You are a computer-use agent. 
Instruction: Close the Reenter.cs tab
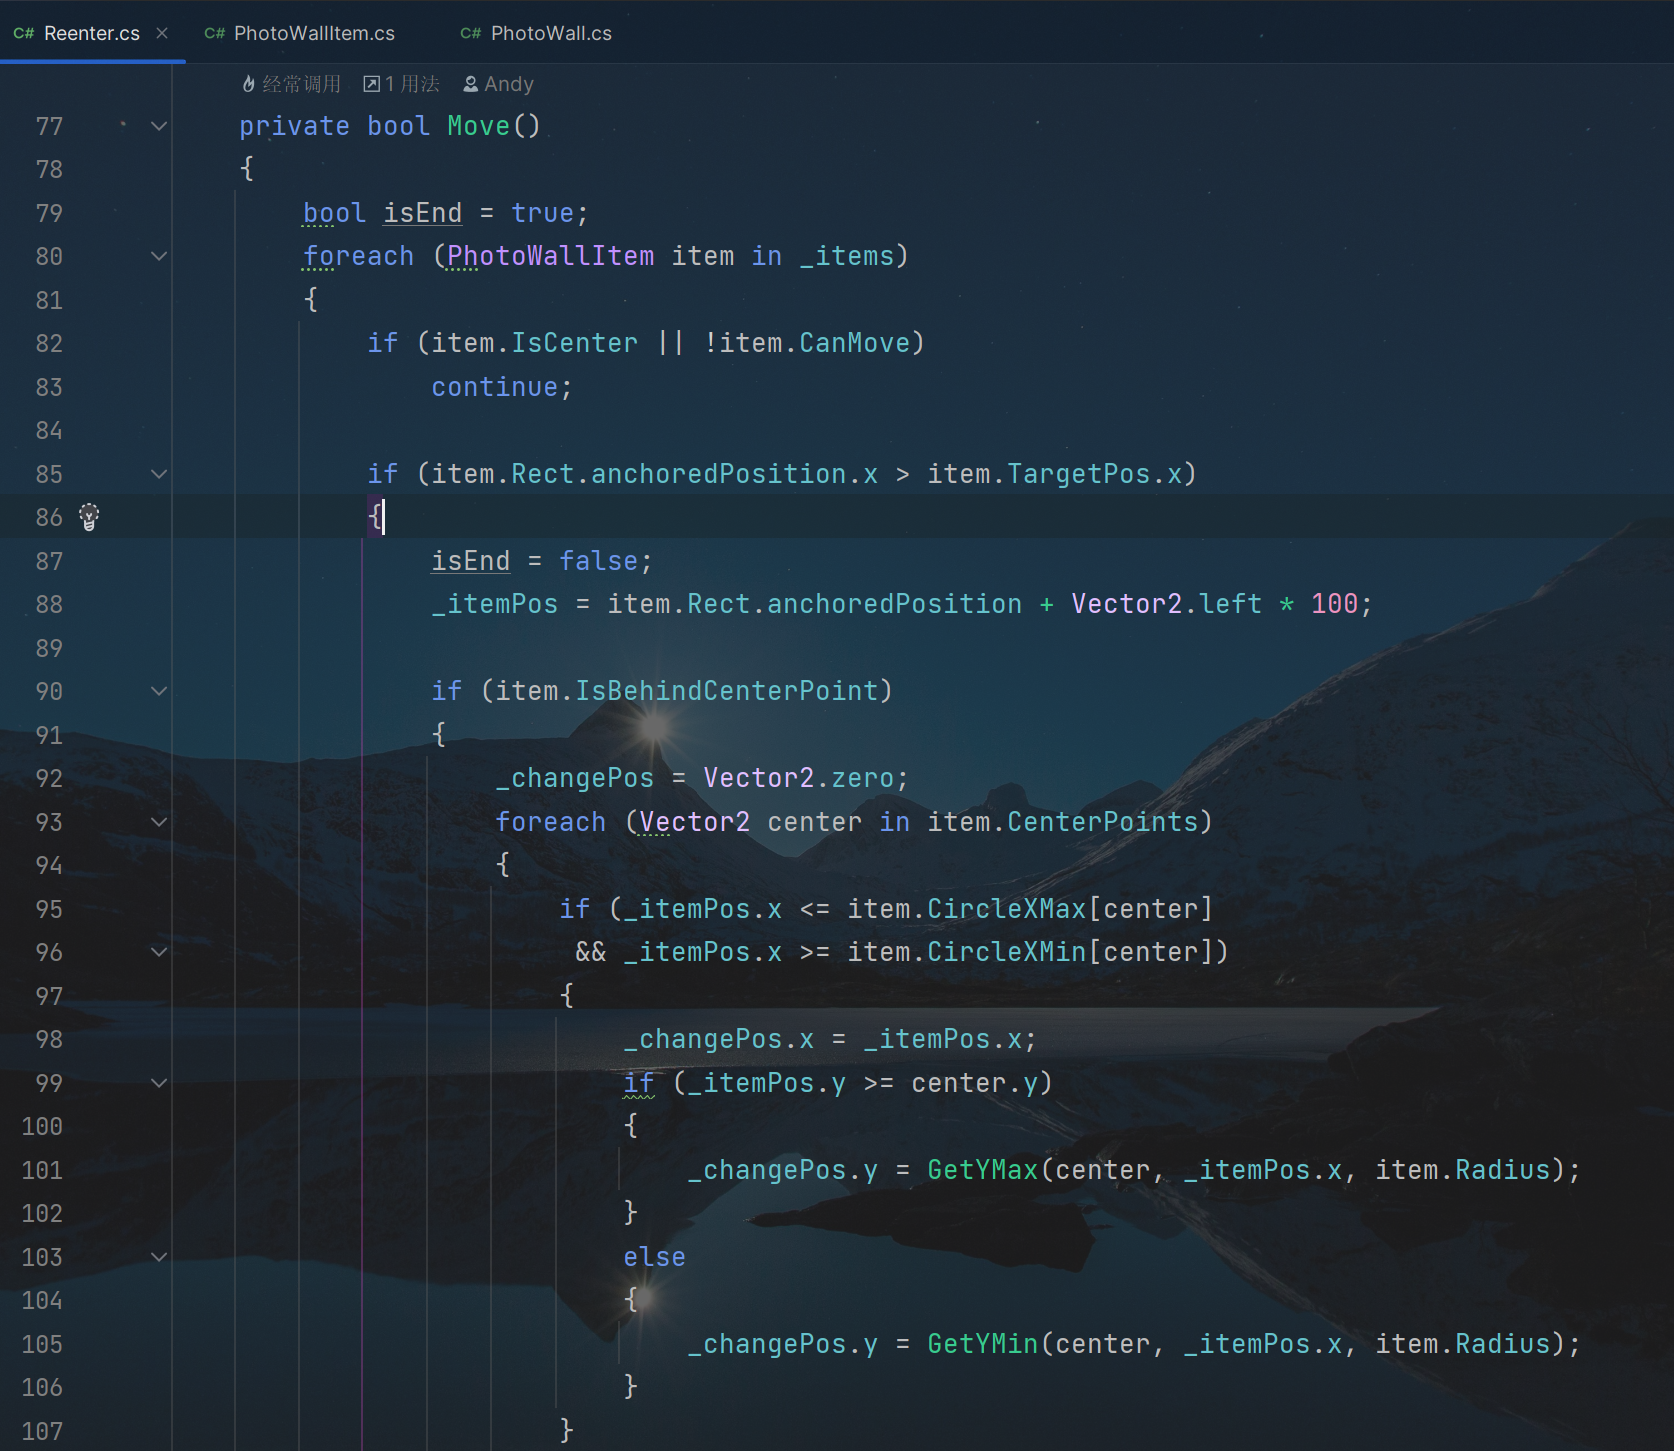[x=162, y=33]
